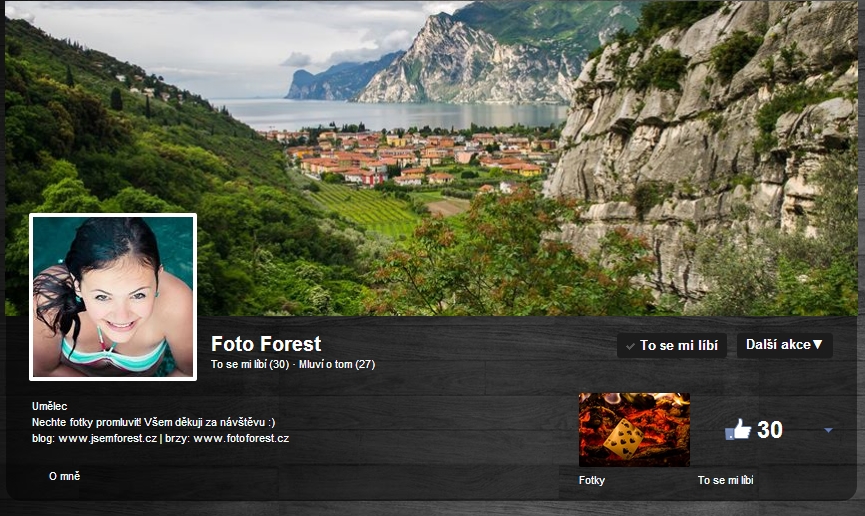Click the checkmark icon in like button
865x516 pixels.
coord(630,347)
